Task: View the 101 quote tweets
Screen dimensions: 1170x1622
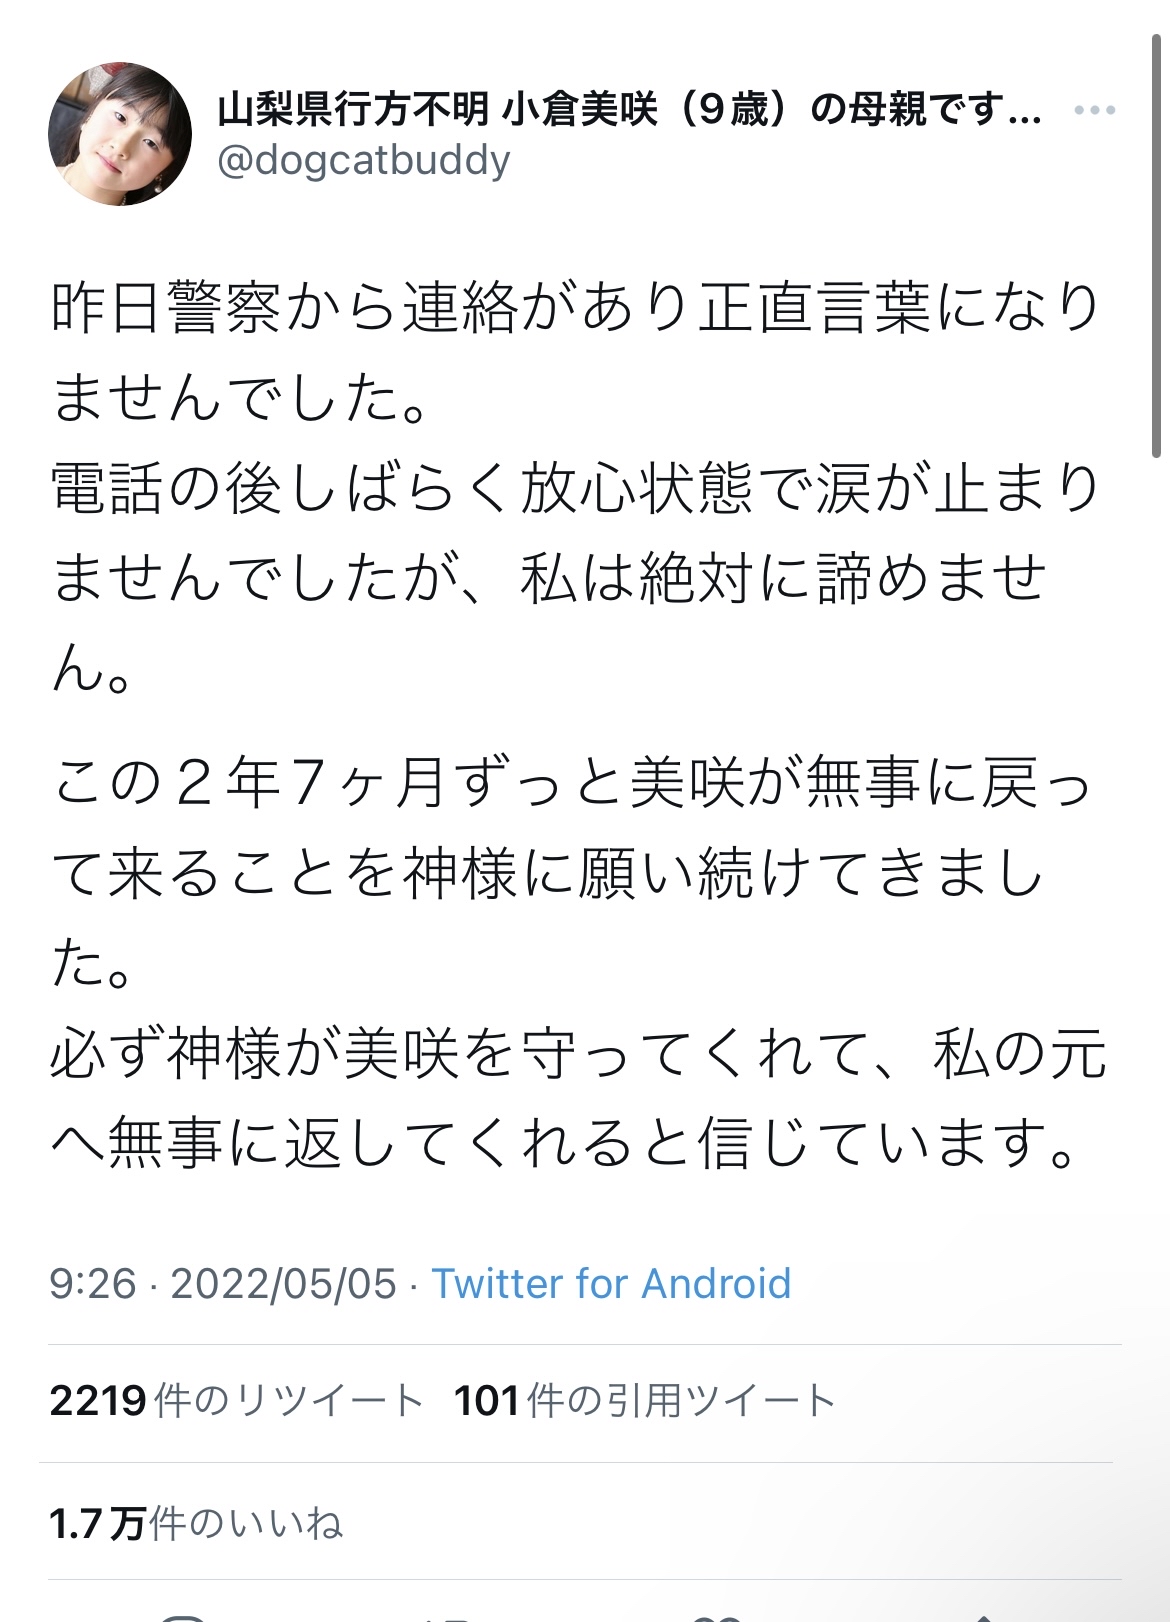Action: coord(644,1400)
